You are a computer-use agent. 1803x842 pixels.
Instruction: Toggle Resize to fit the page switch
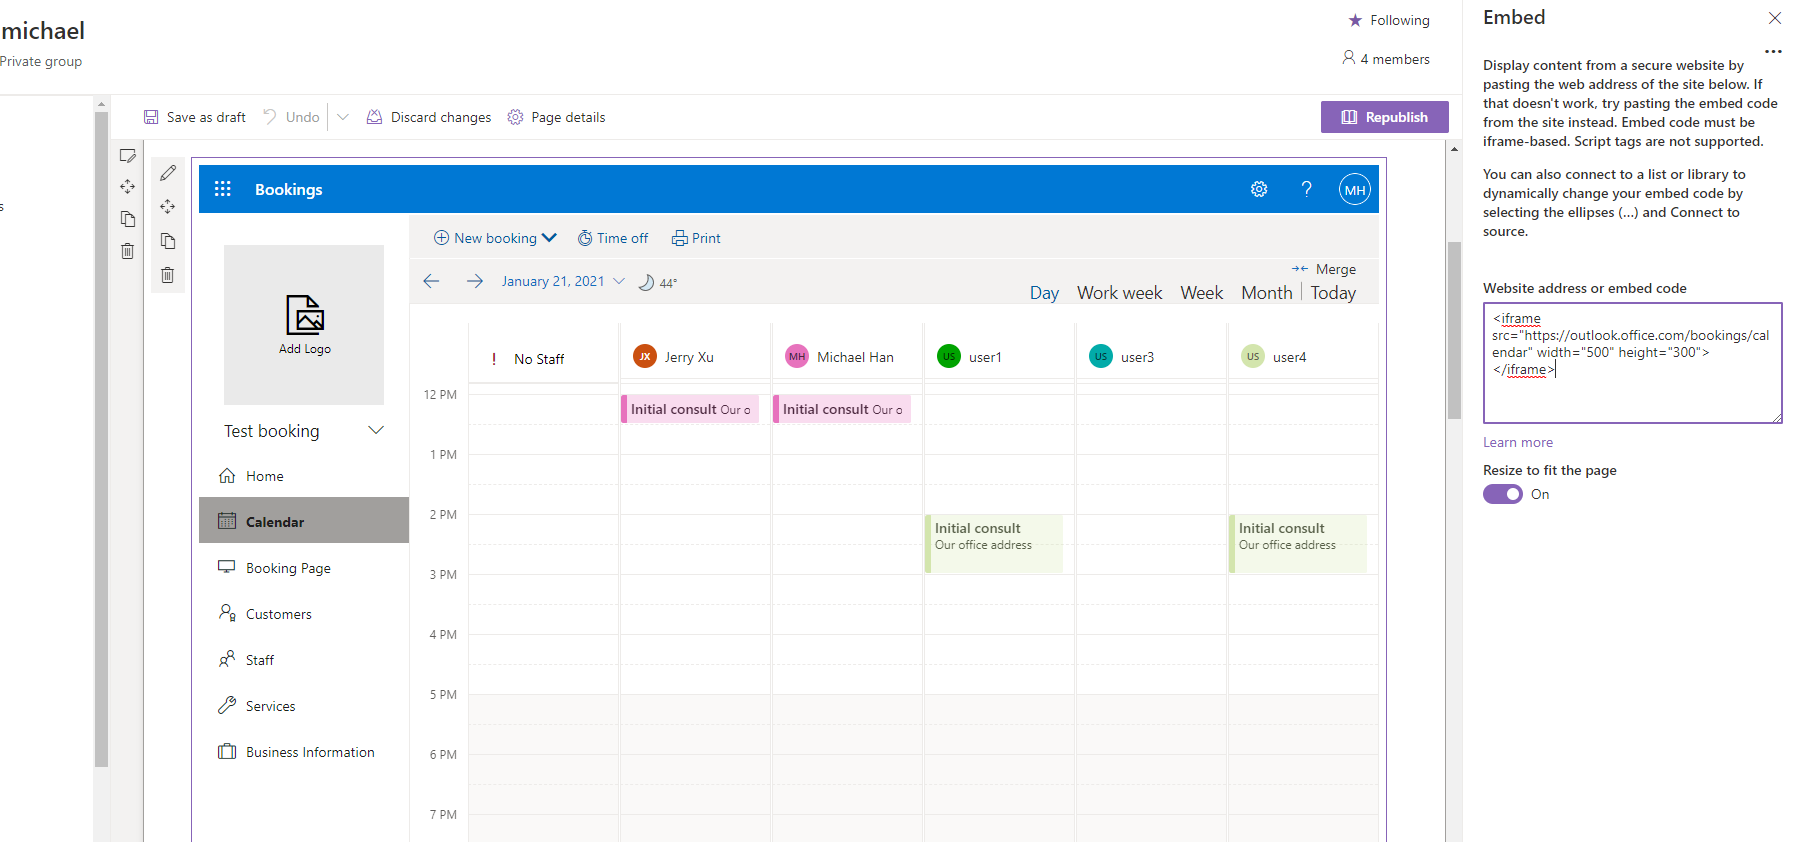pyautogui.click(x=1502, y=494)
